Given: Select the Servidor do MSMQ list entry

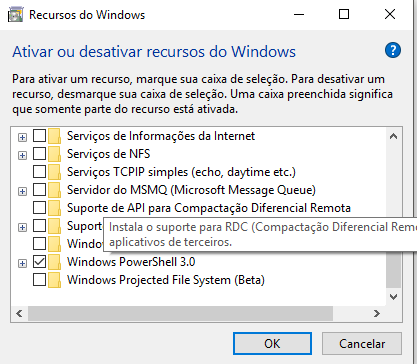Looking at the screenshot, I should tap(191, 190).
